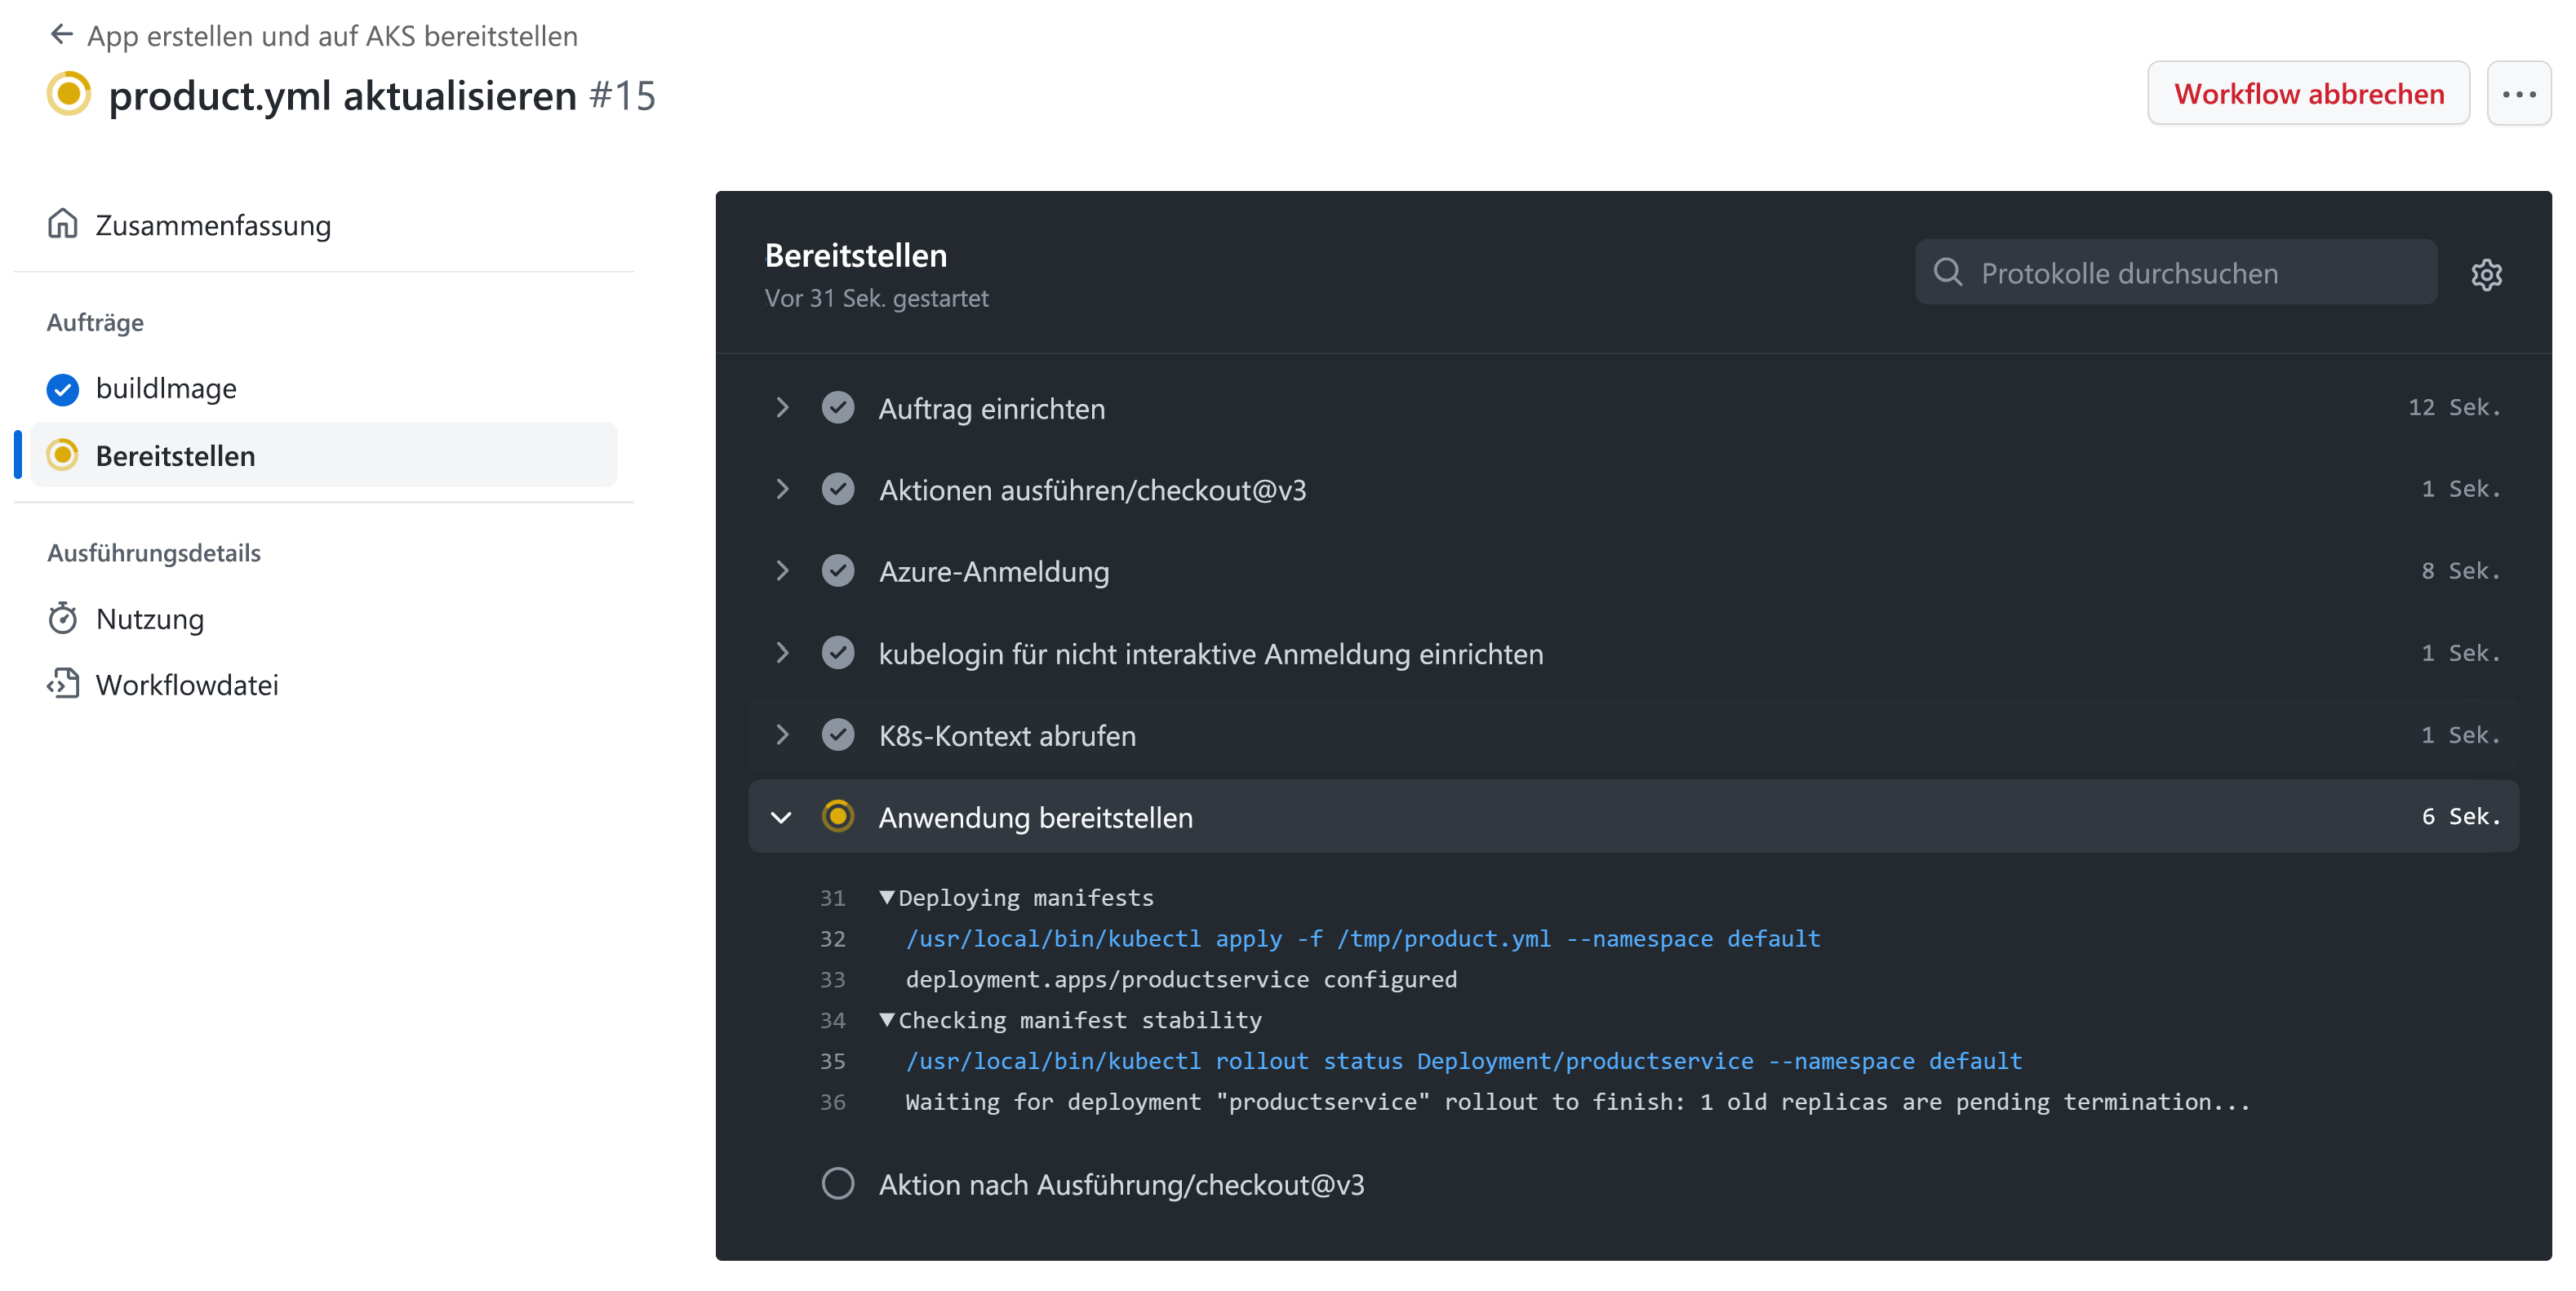
Task: Expand the Azure-Anmeldung step logs
Action: [x=782, y=571]
